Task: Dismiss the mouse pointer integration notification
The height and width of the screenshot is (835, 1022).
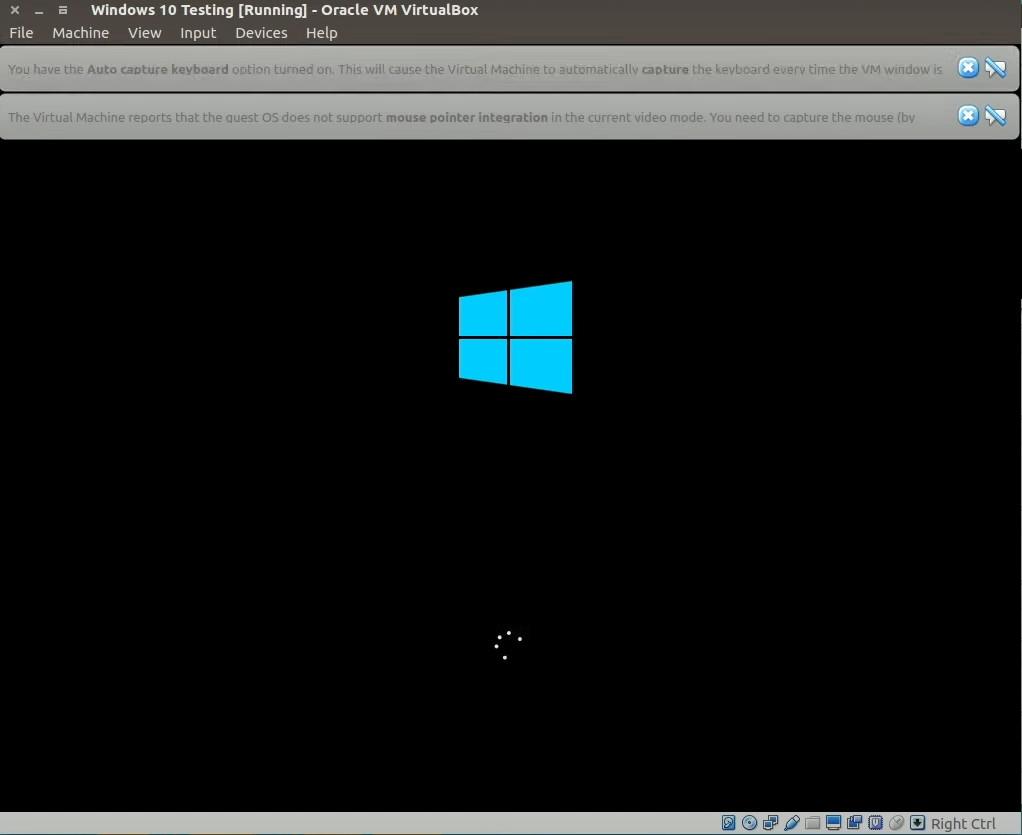Action: 968,116
